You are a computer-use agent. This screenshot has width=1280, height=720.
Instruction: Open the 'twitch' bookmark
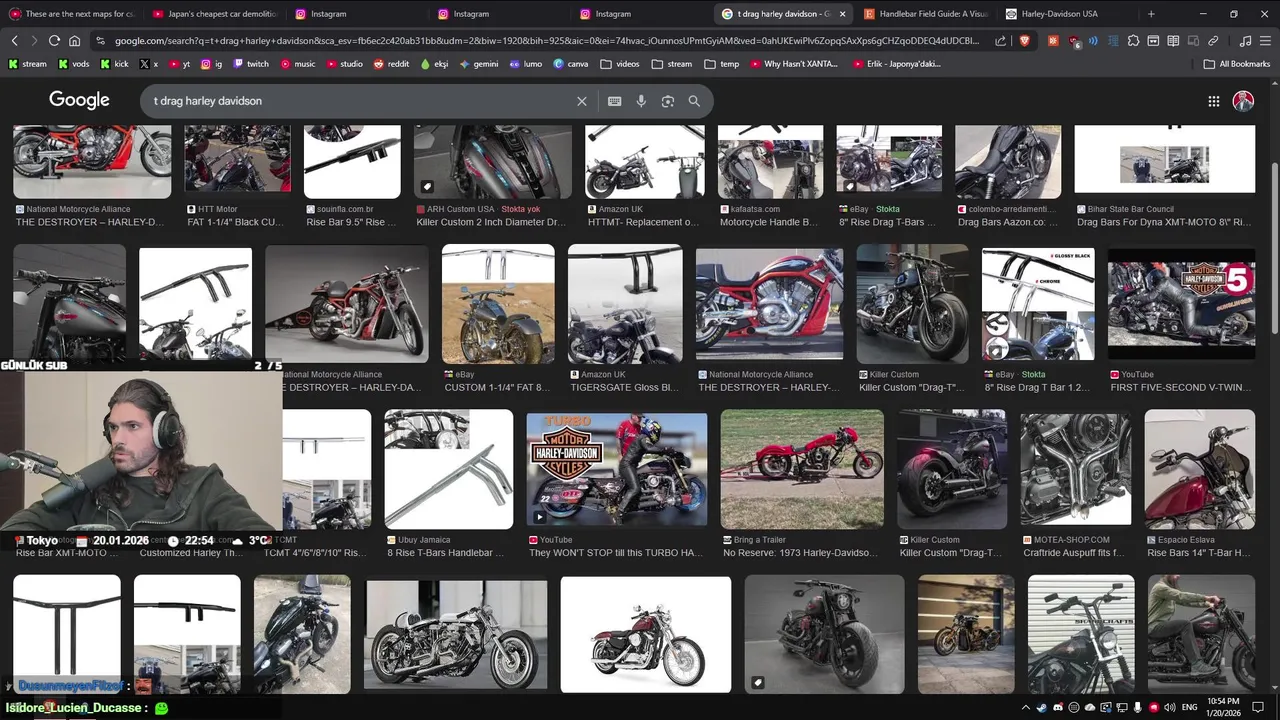[x=251, y=64]
